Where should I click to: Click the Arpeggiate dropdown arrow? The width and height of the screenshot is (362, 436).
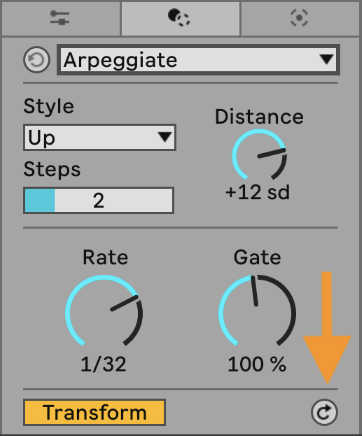(x=326, y=59)
